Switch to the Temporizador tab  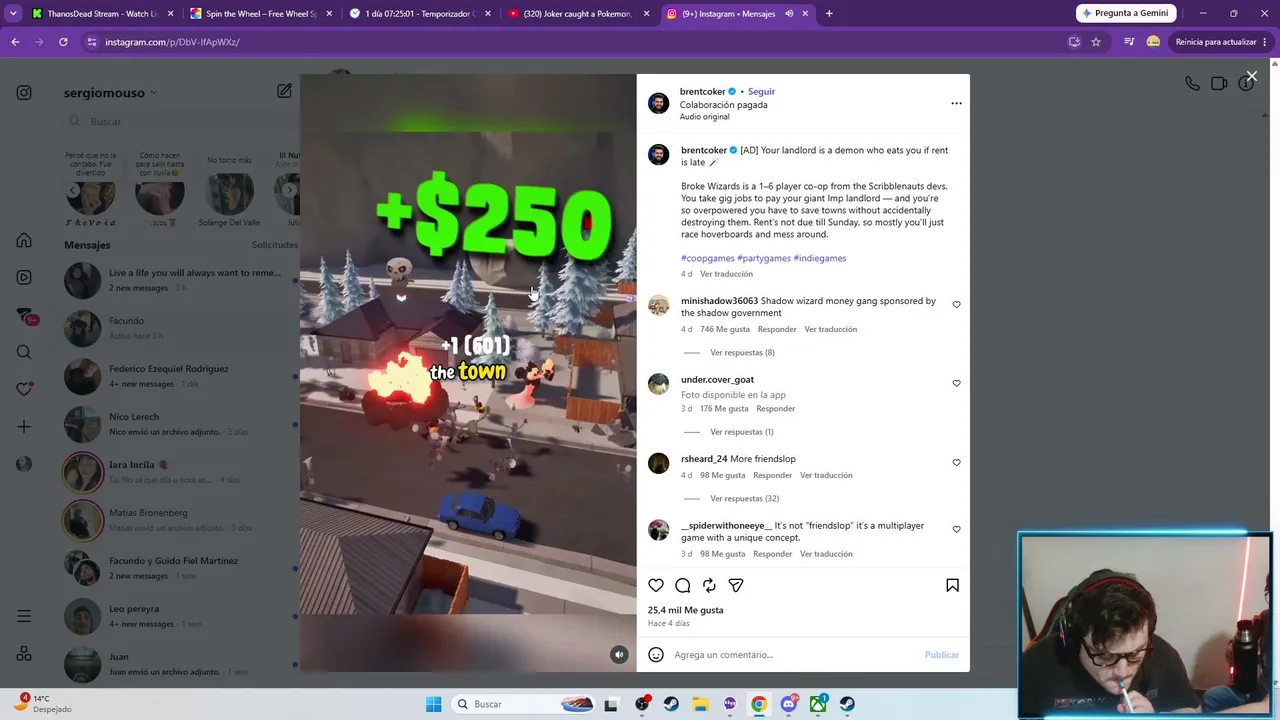click(x=419, y=14)
